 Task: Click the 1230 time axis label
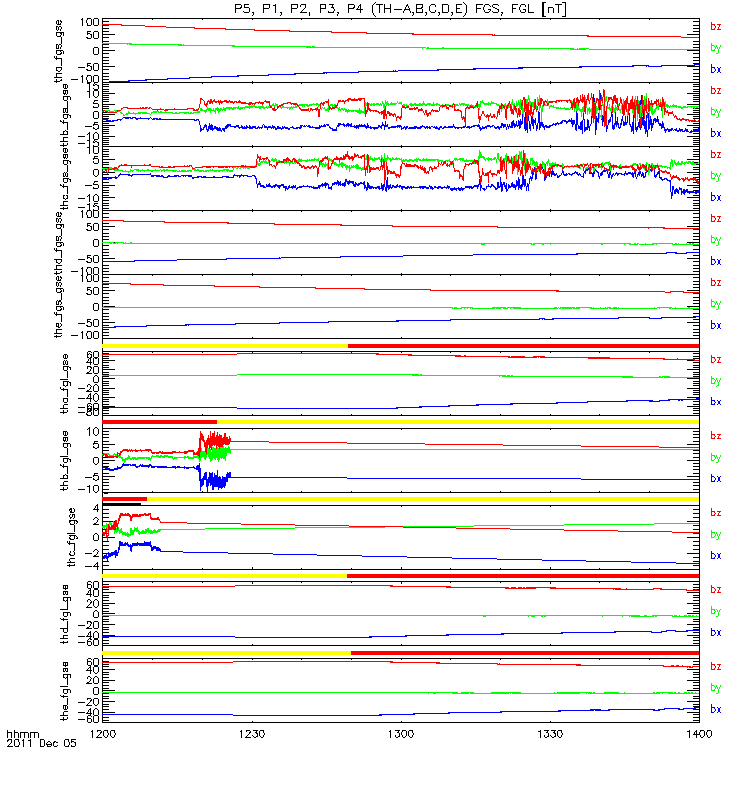pyautogui.click(x=252, y=734)
